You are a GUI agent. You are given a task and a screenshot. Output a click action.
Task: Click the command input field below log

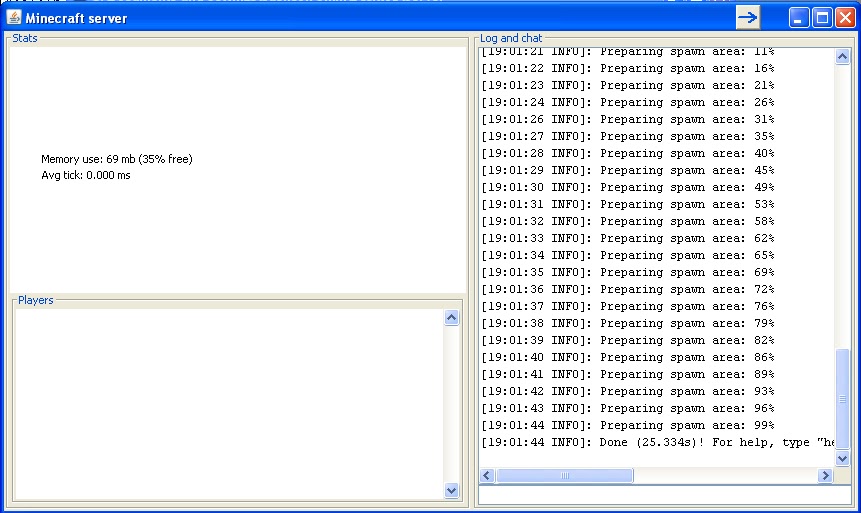point(664,494)
